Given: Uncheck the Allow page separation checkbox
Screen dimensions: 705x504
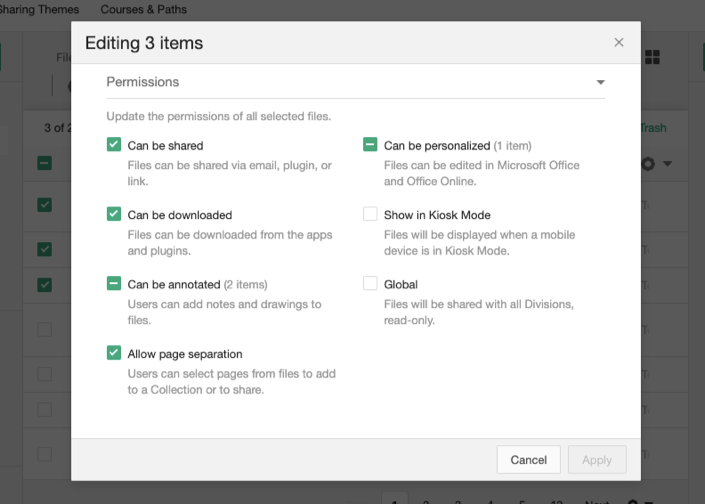Looking at the screenshot, I should [x=114, y=353].
